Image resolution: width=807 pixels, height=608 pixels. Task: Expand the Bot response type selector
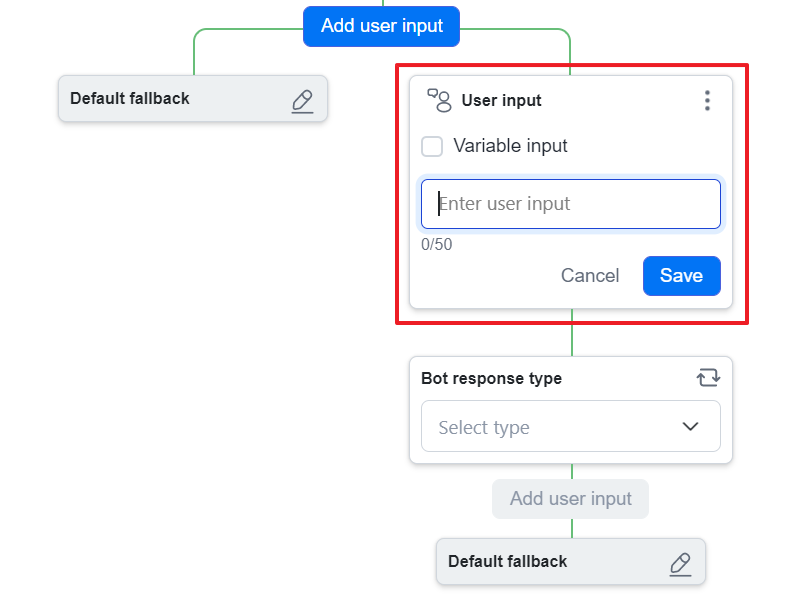point(570,426)
